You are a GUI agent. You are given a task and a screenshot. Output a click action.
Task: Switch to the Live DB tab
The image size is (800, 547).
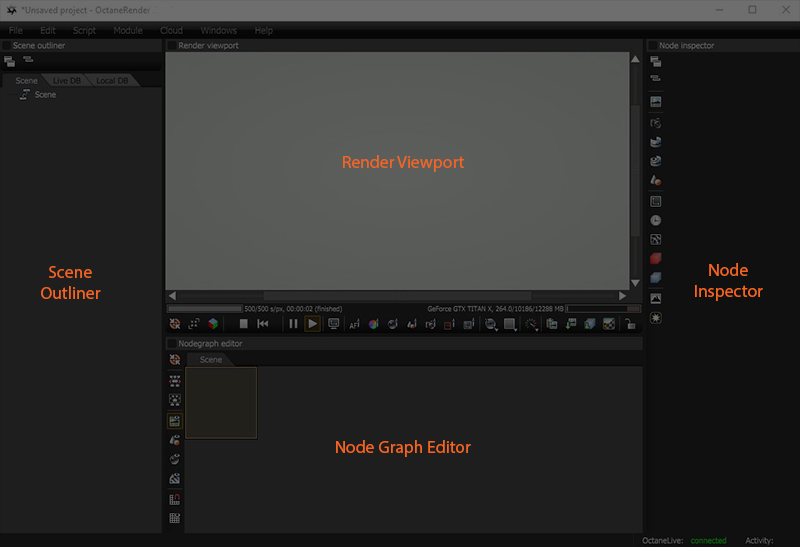coord(67,80)
